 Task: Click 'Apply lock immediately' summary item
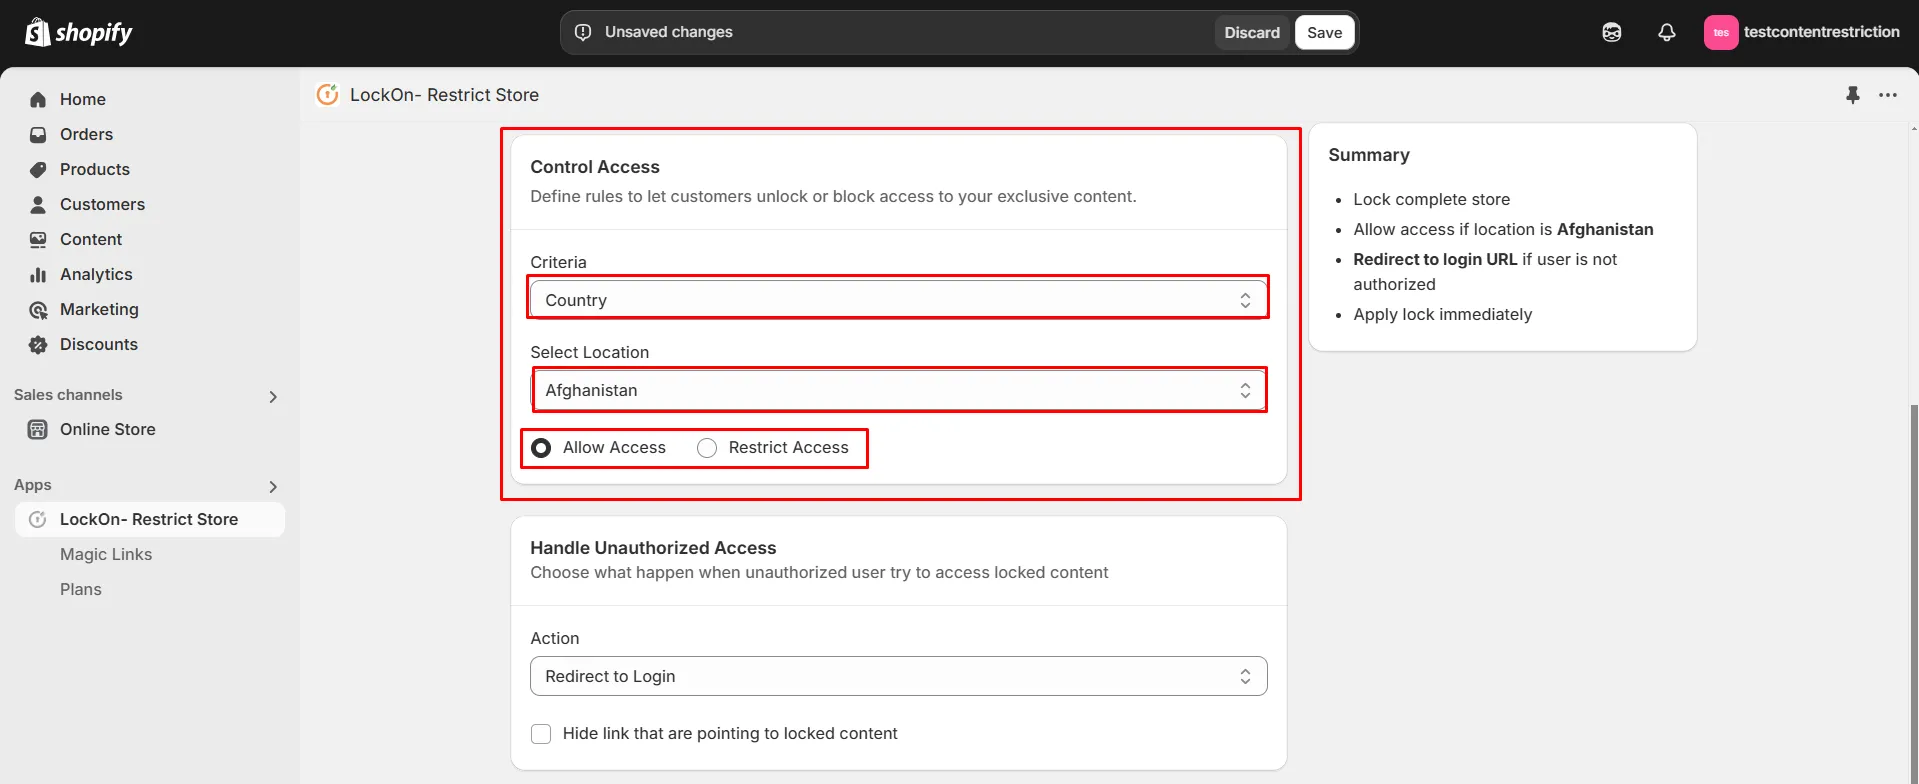pos(1442,314)
